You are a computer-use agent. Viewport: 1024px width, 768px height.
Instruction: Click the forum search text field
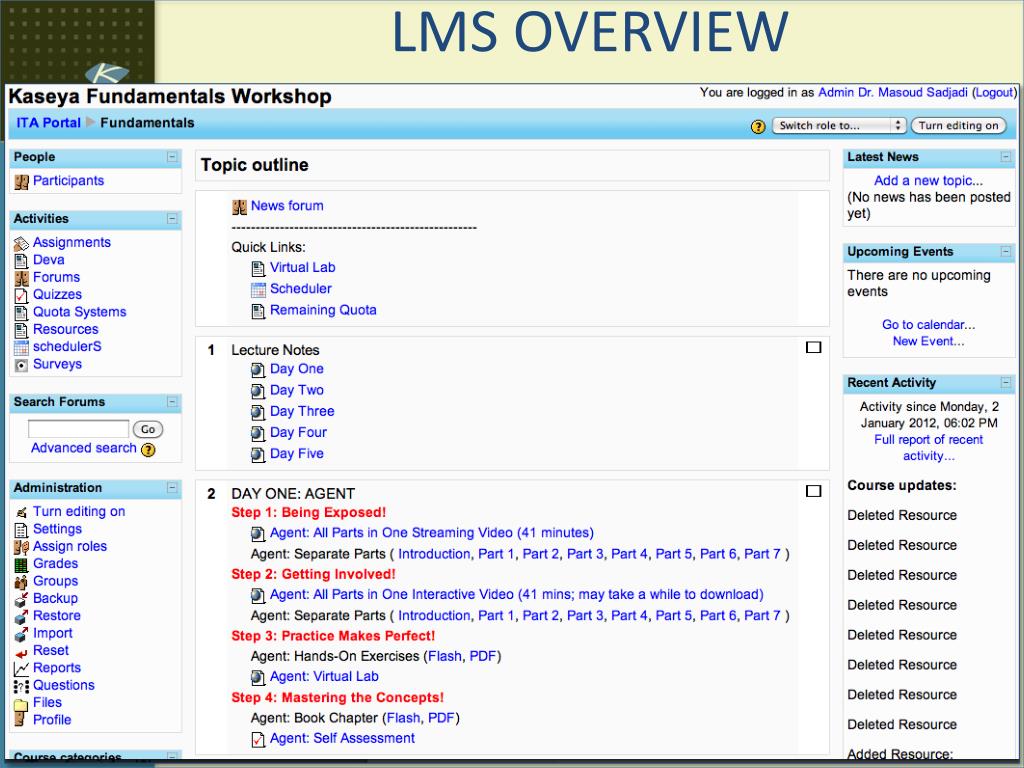click(78, 429)
